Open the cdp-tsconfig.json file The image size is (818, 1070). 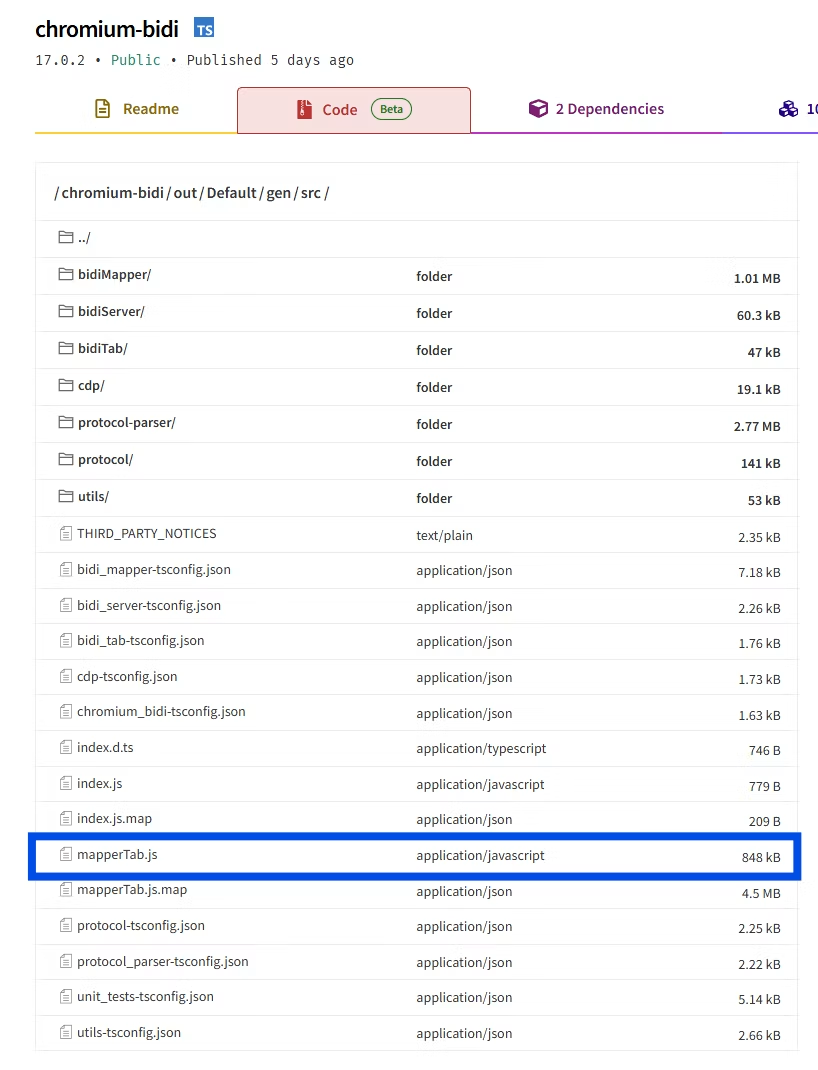point(128,676)
